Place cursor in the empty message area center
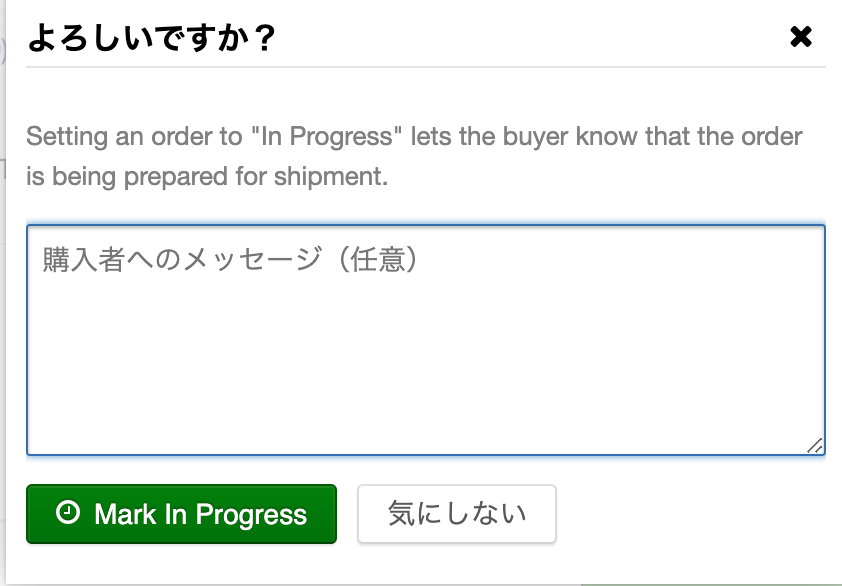Viewport: 842px width, 586px height. coord(426,340)
